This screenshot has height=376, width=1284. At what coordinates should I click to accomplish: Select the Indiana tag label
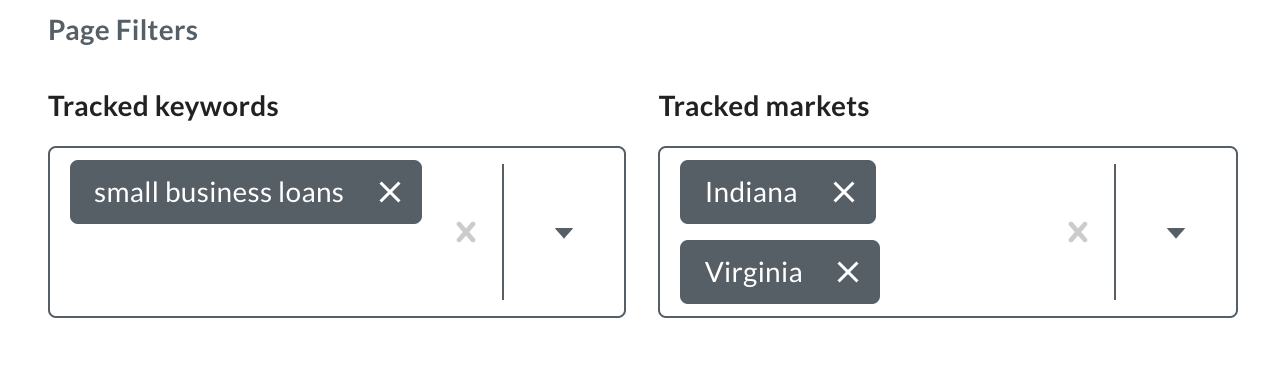751,192
